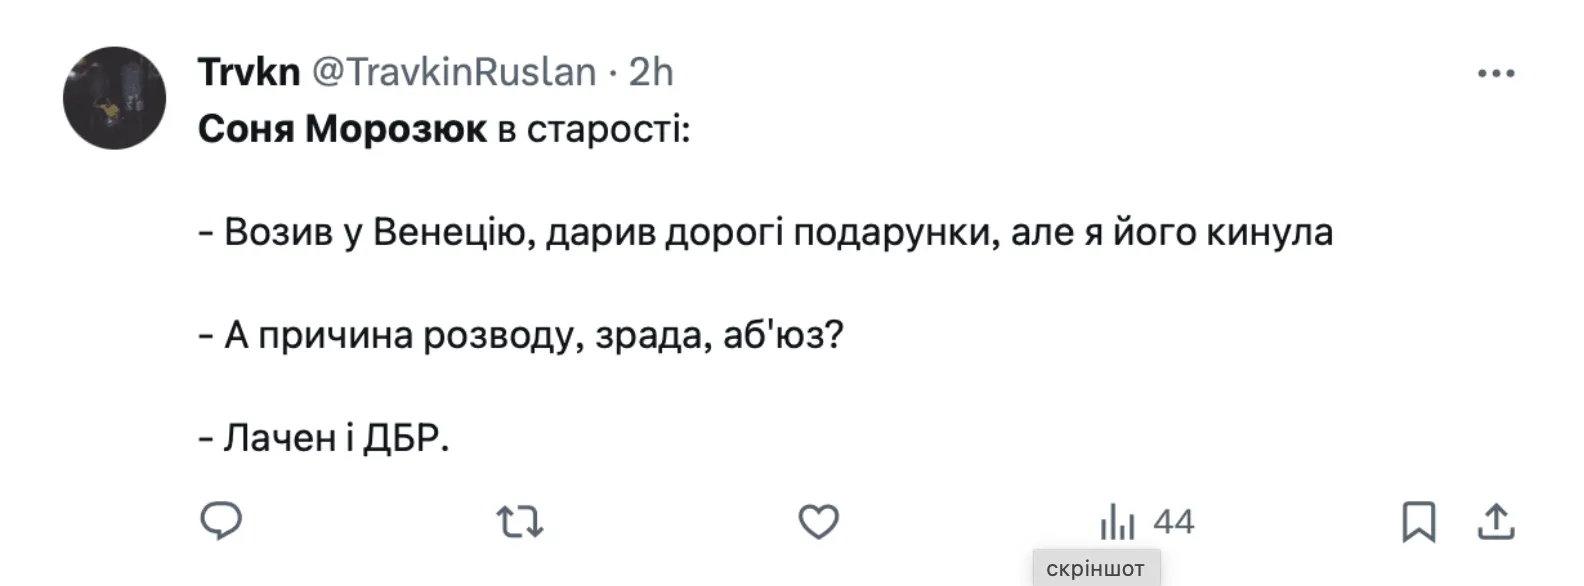Like the tweet with the heart icon
1584x586 pixels.
pos(818,521)
